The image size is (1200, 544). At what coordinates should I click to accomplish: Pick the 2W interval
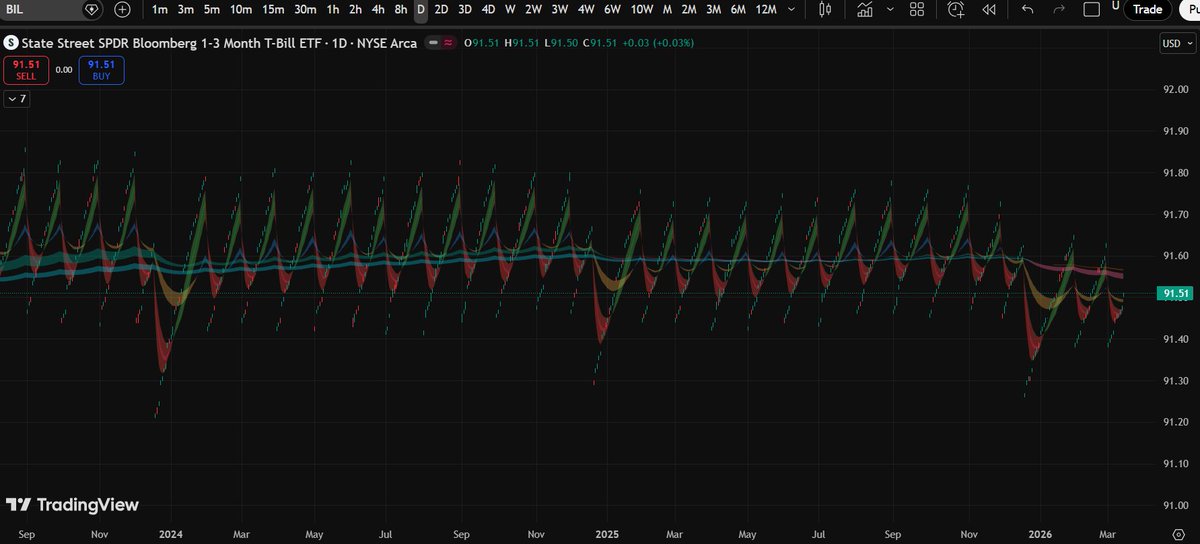point(534,9)
